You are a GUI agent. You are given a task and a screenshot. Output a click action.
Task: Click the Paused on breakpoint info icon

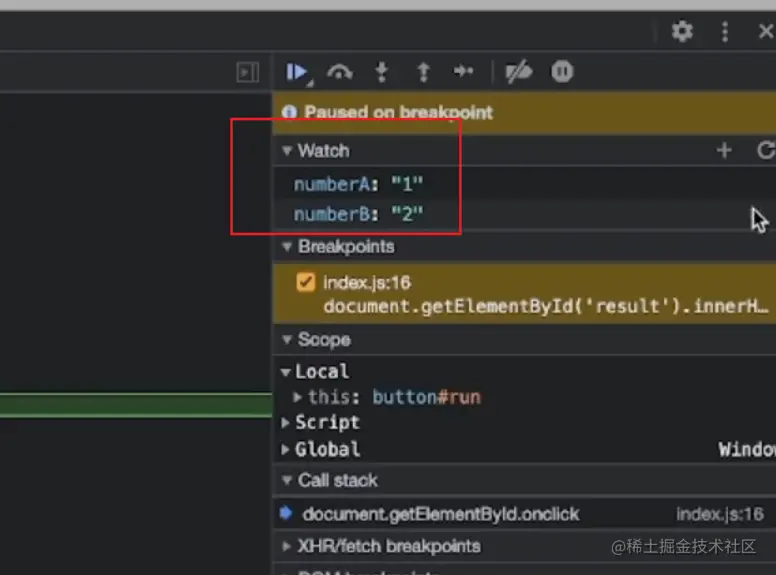point(290,112)
